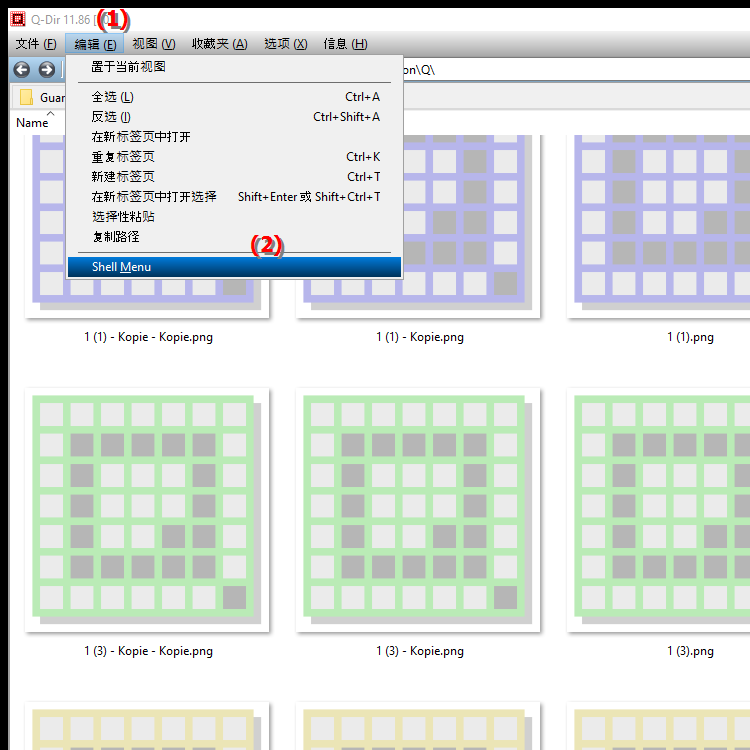Click file name label 1 (1).png

point(690,337)
